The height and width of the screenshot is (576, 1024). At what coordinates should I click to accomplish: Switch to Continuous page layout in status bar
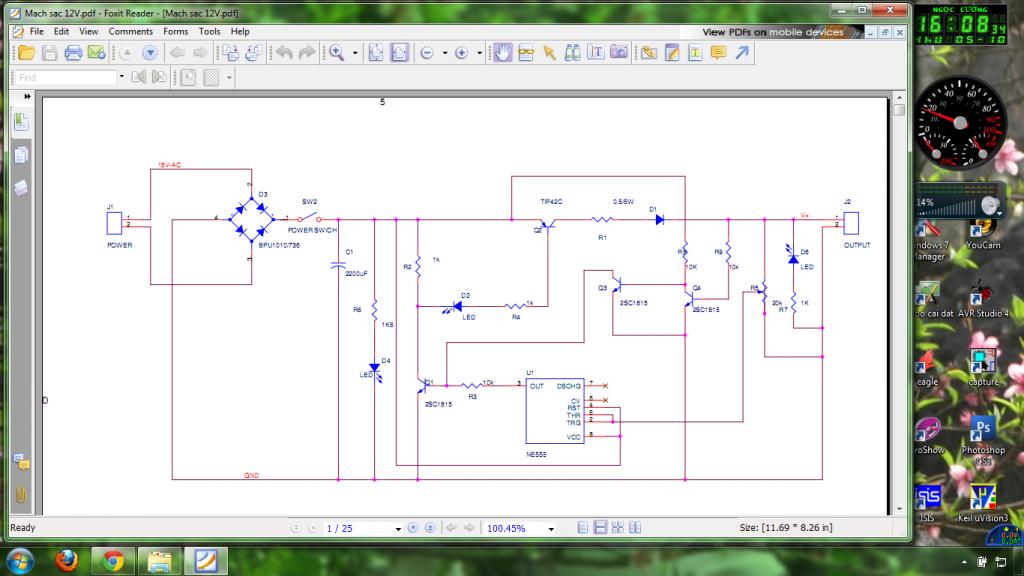pos(600,527)
